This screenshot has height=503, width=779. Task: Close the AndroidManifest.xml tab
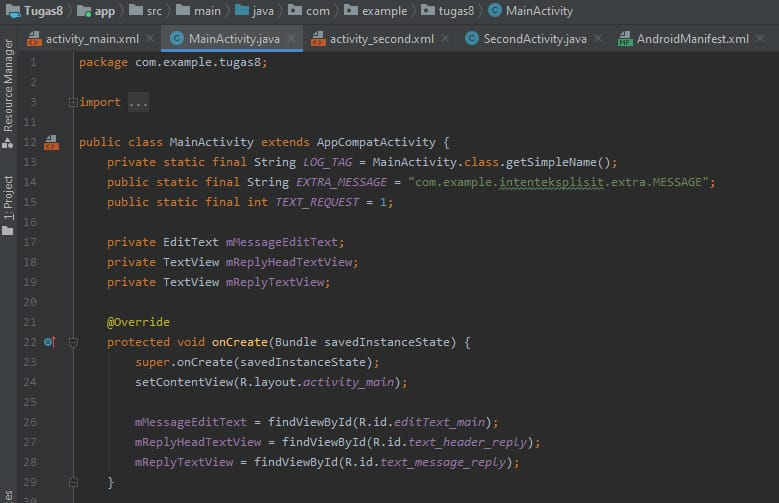pyautogui.click(x=760, y=38)
